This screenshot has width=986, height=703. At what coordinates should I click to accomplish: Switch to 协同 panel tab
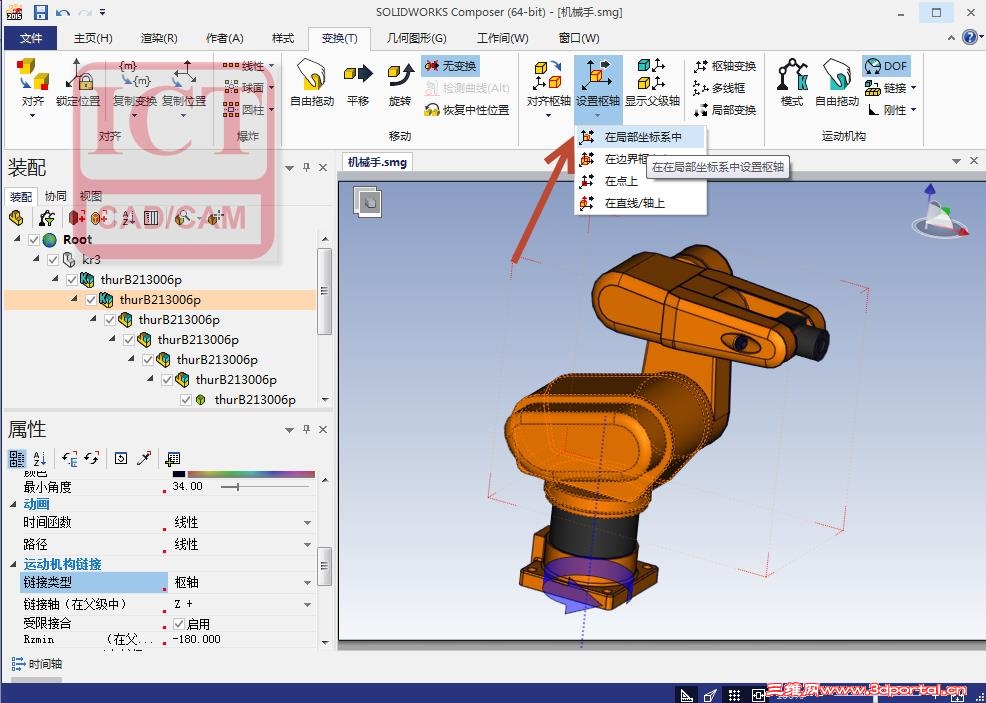click(x=55, y=196)
